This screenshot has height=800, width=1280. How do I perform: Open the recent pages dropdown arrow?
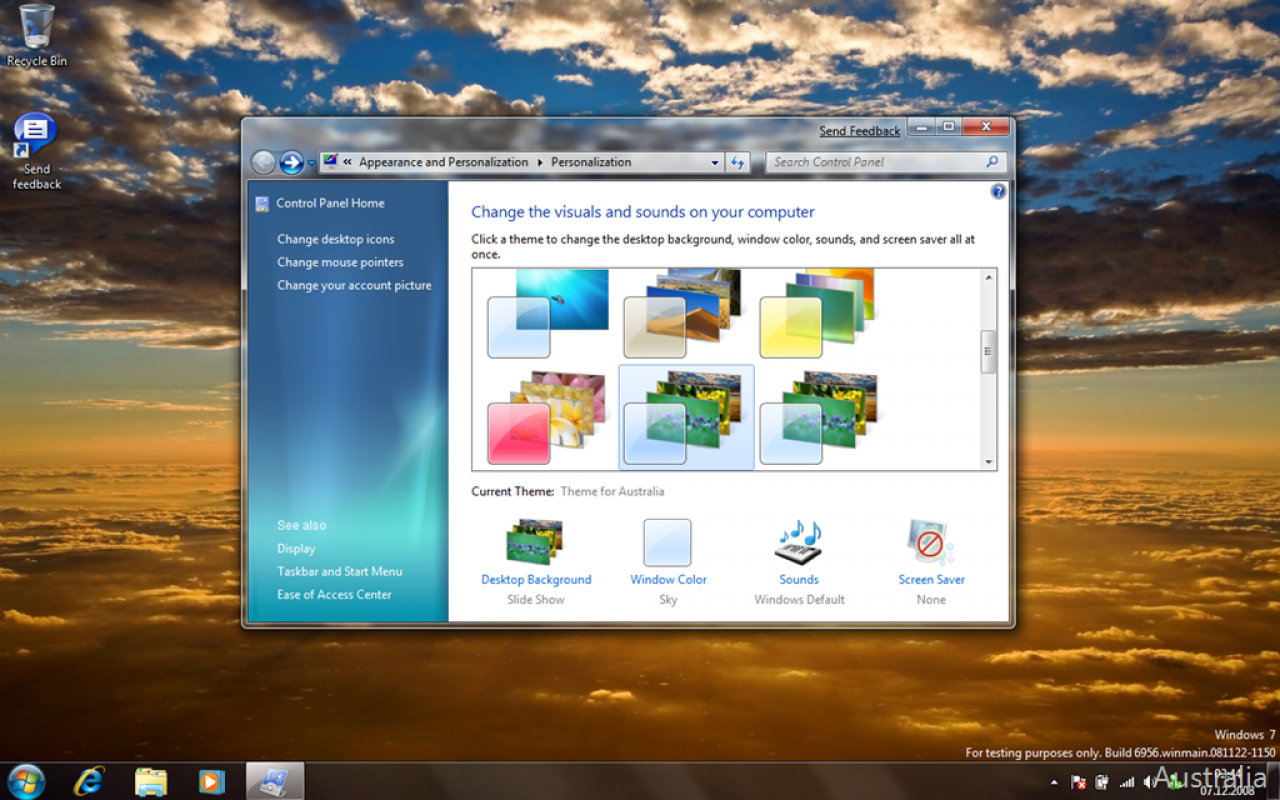click(312, 163)
